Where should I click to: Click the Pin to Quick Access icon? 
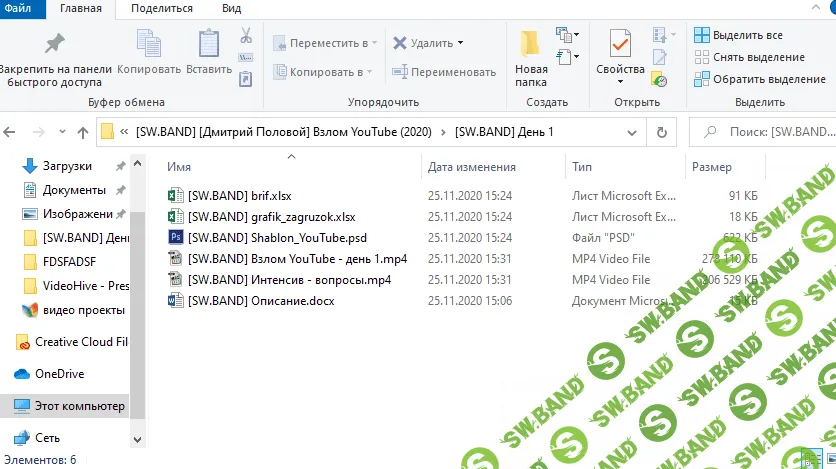[54, 45]
